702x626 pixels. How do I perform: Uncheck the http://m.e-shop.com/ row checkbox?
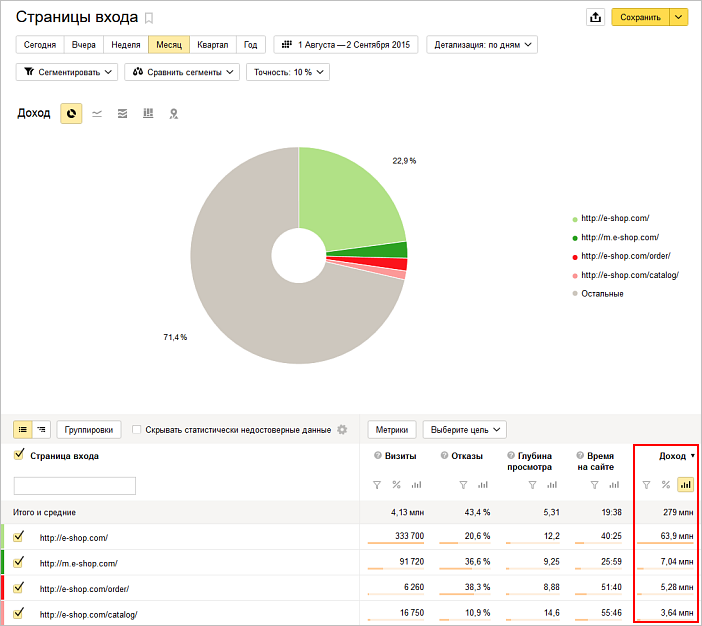tap(19, 562)
